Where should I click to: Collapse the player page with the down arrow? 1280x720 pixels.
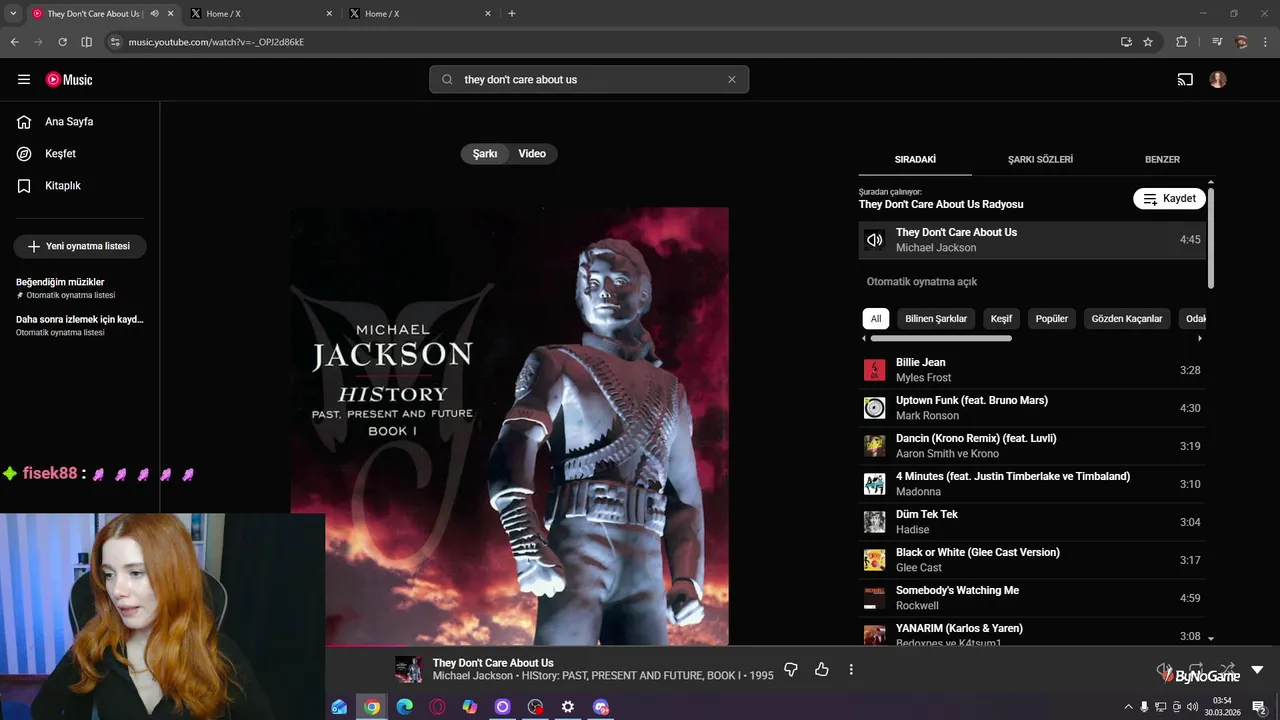[1258, 670]
